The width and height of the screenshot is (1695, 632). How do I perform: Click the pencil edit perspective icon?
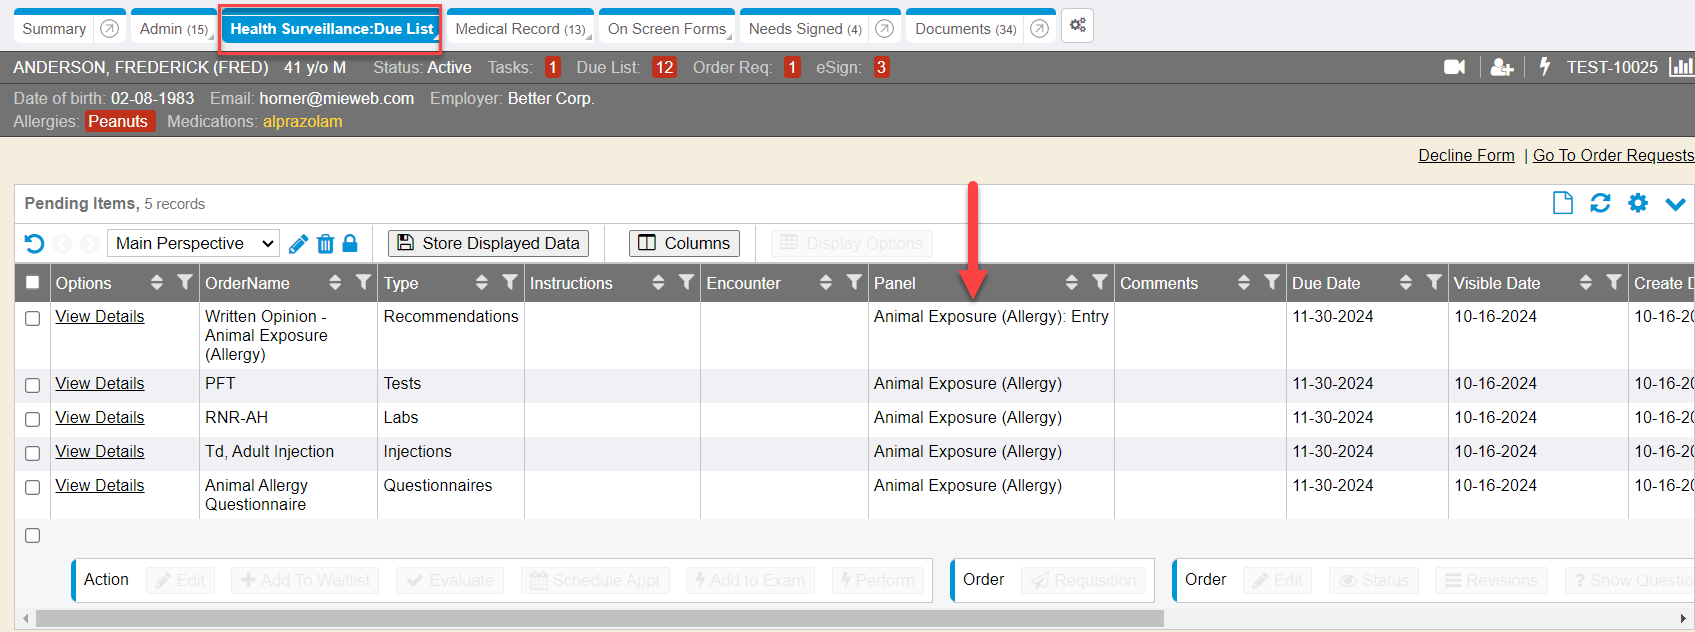pyautogui.click(x=298, y=243)
